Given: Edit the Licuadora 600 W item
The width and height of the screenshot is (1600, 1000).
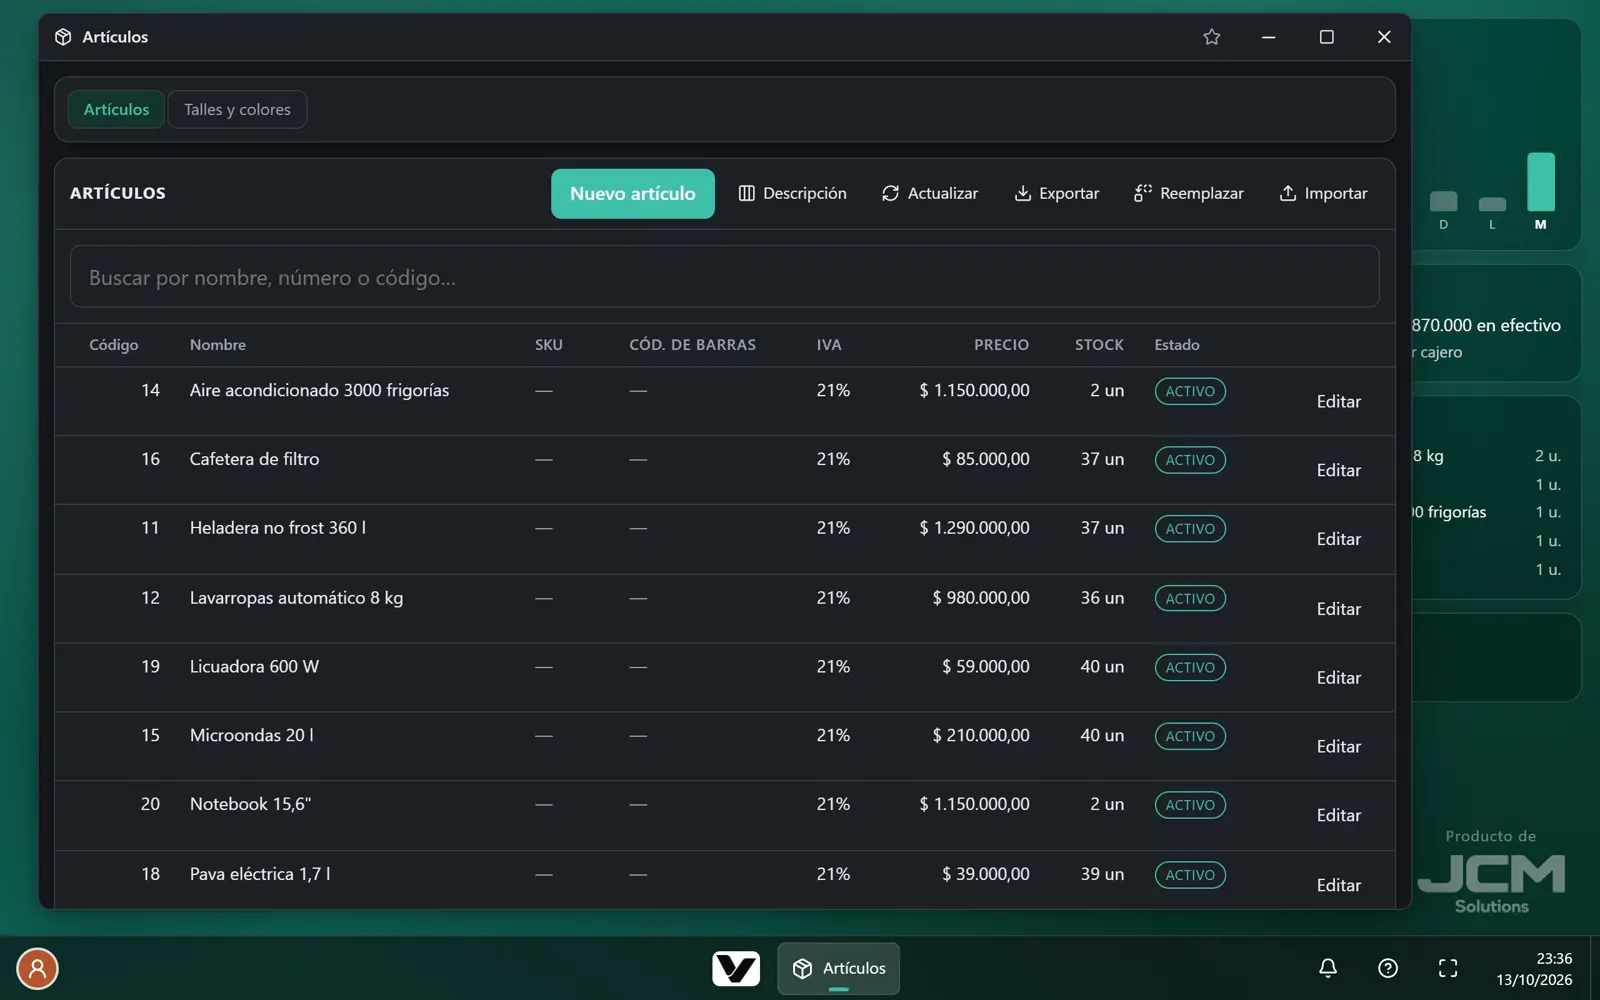Looking at the screenshot, I should [1338, 678].
